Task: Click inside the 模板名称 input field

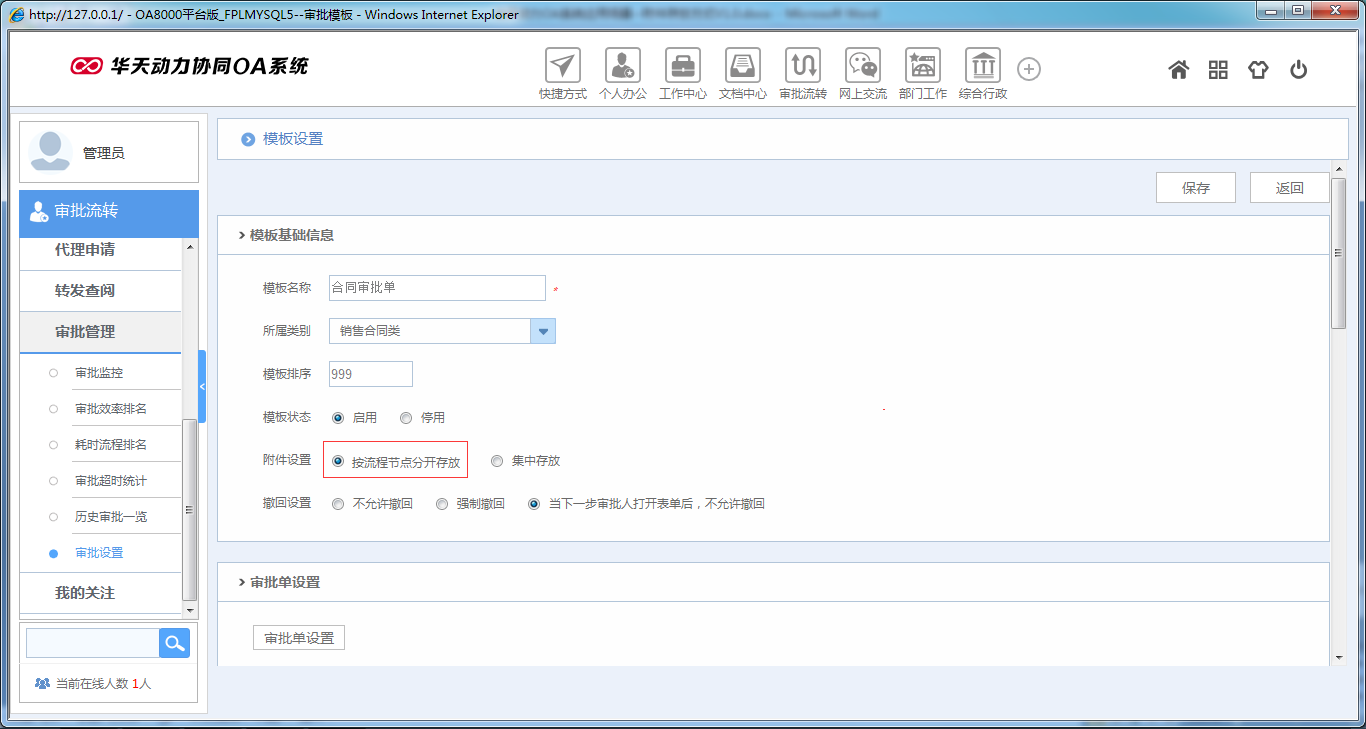Action: [x=436, y=287]
